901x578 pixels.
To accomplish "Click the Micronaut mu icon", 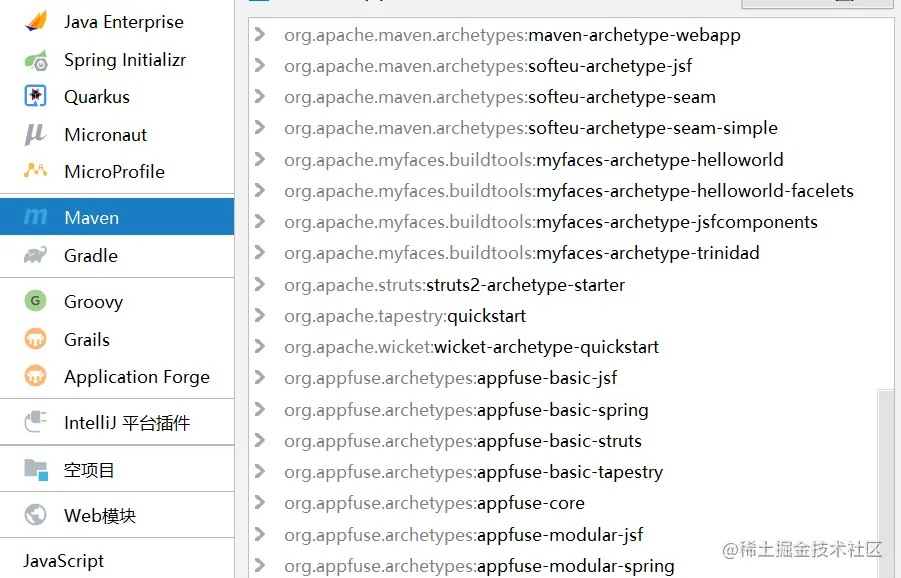I will (x=35, y=134).
